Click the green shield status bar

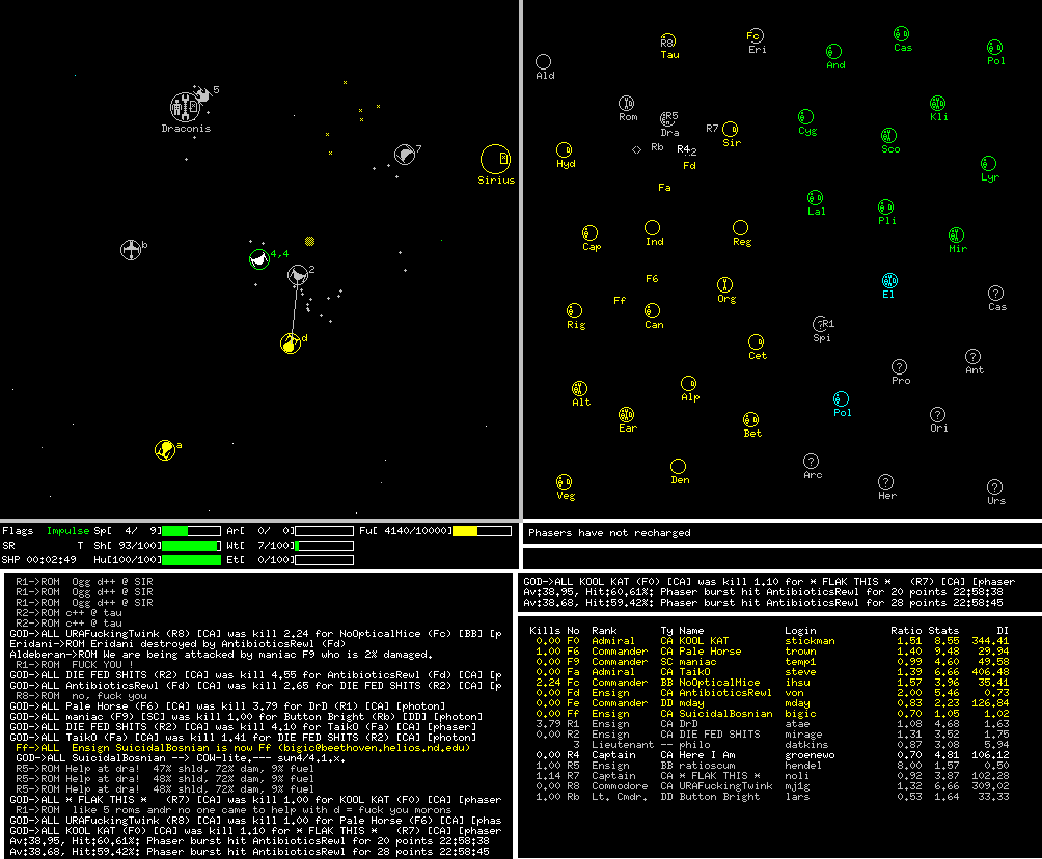tap(190, 545)
